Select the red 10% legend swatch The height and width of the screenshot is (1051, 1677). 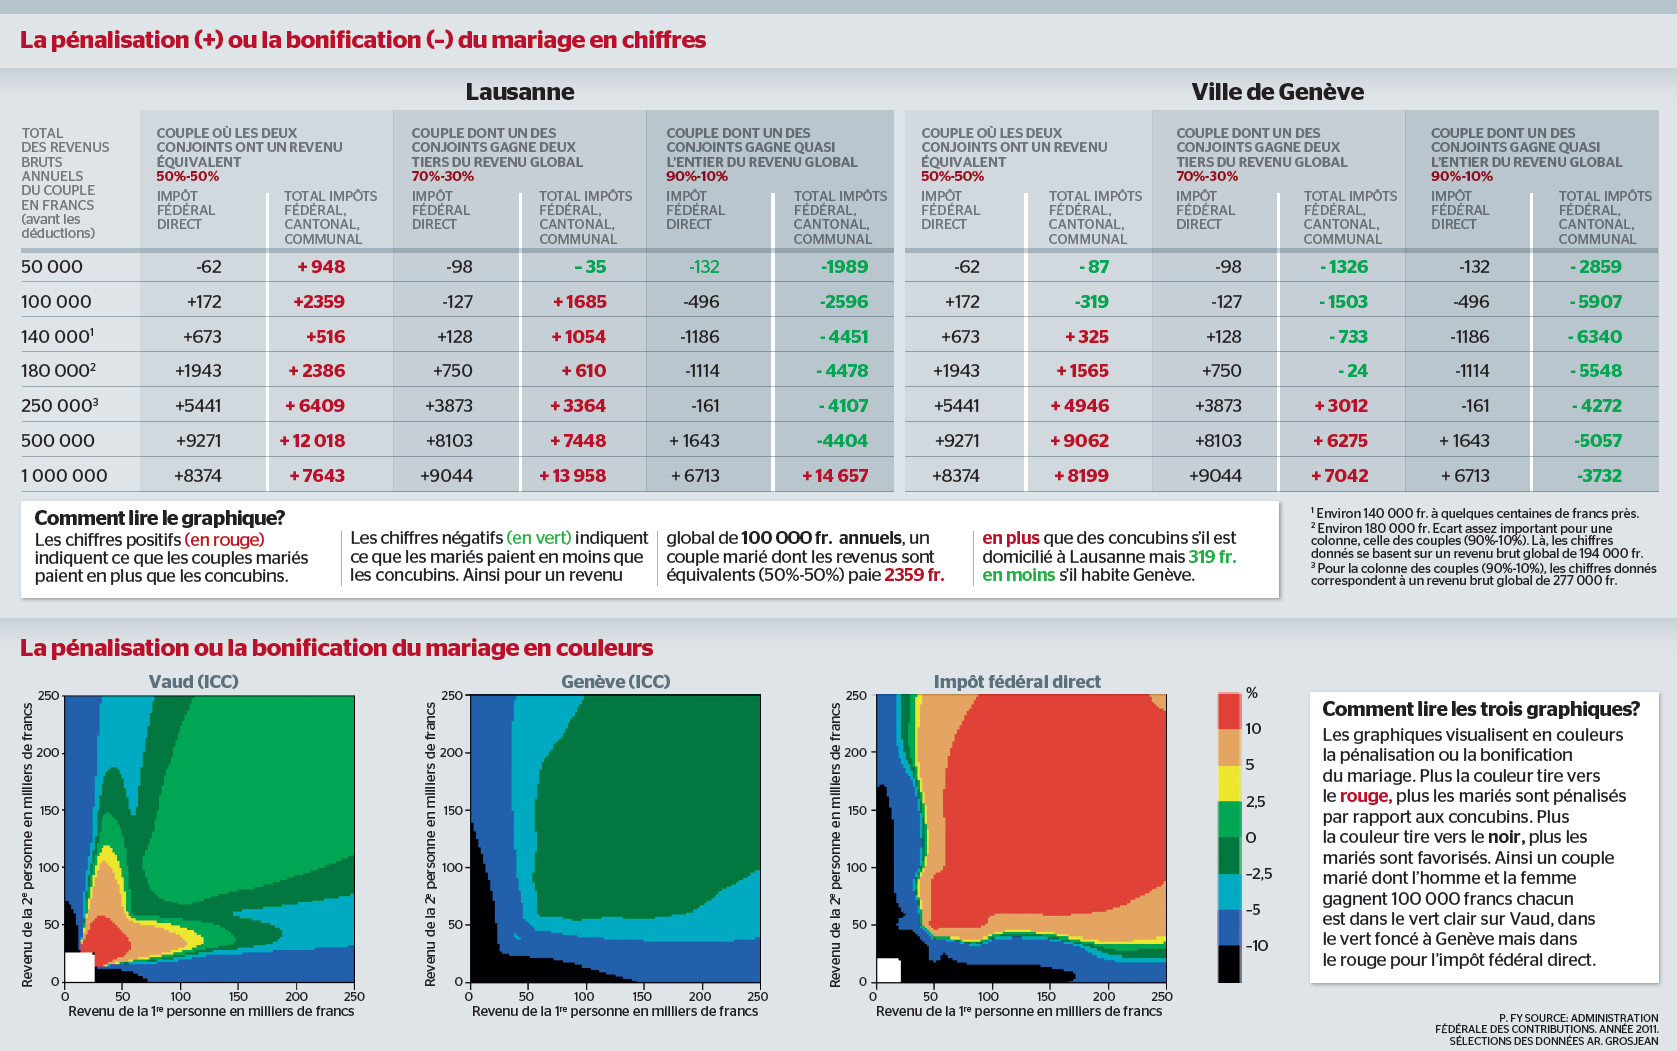tap(1229, 711)
